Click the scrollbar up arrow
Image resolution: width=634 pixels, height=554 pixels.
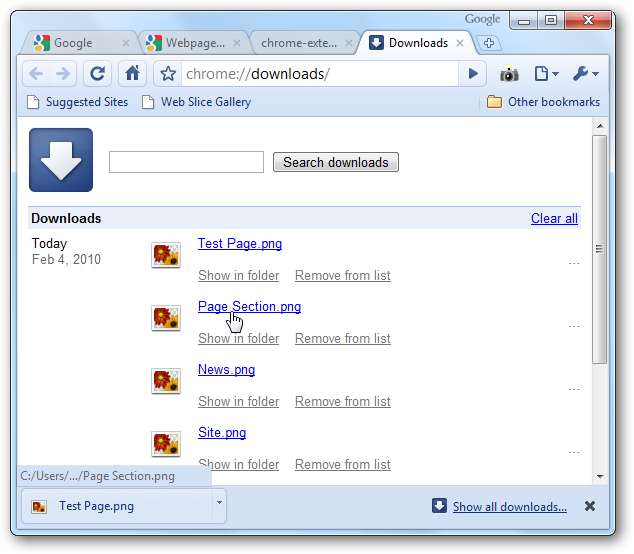point(600,126)
